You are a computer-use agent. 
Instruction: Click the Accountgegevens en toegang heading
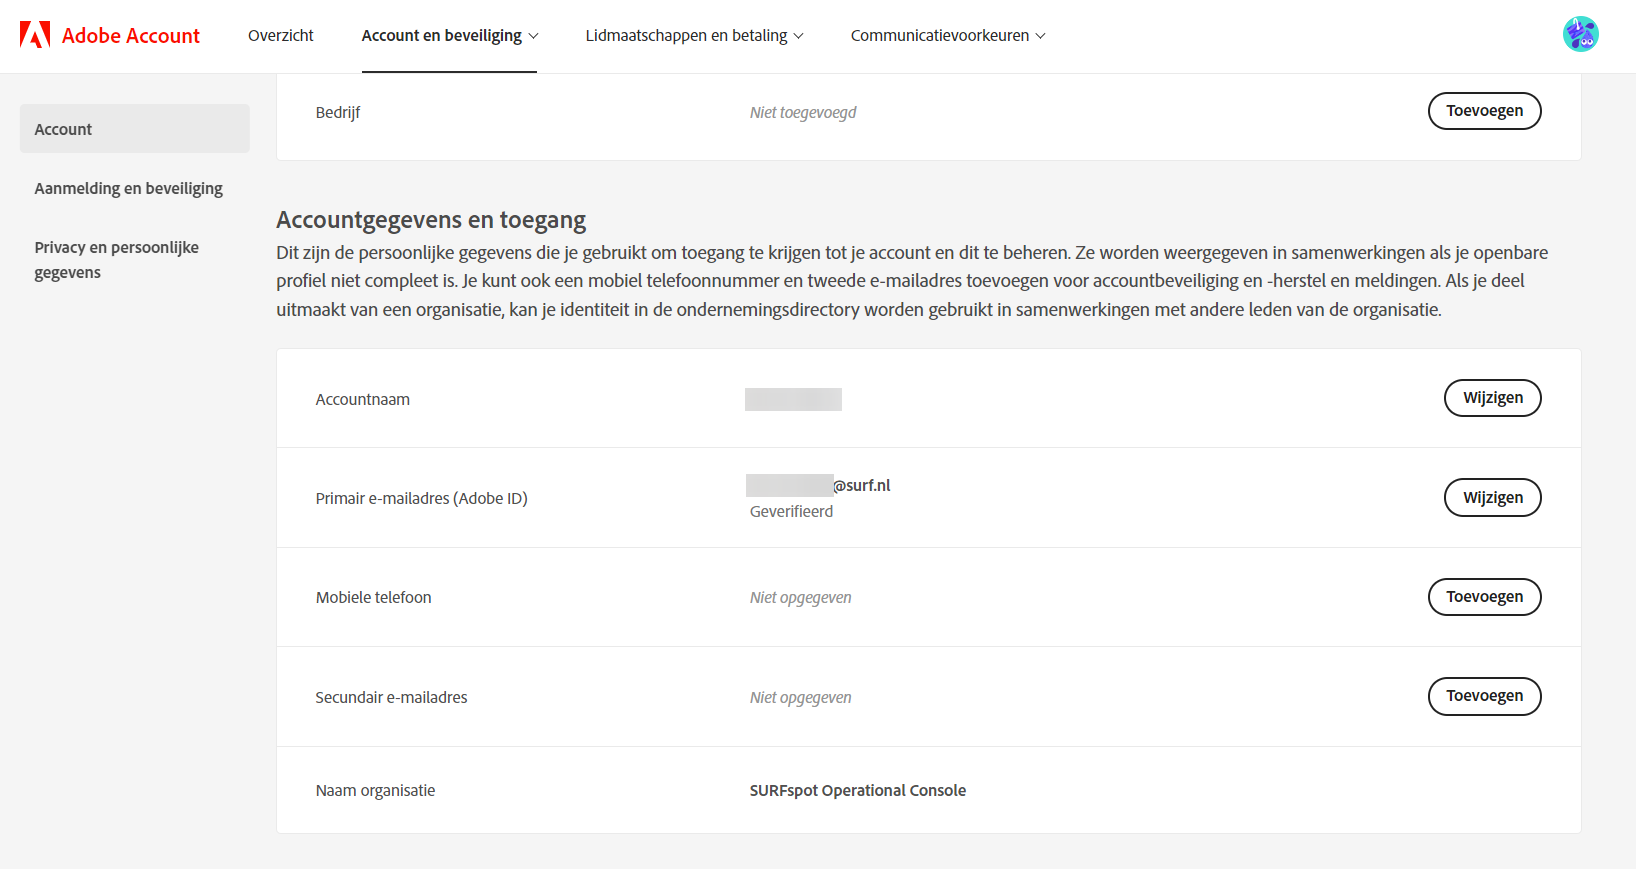click(431, 220)
